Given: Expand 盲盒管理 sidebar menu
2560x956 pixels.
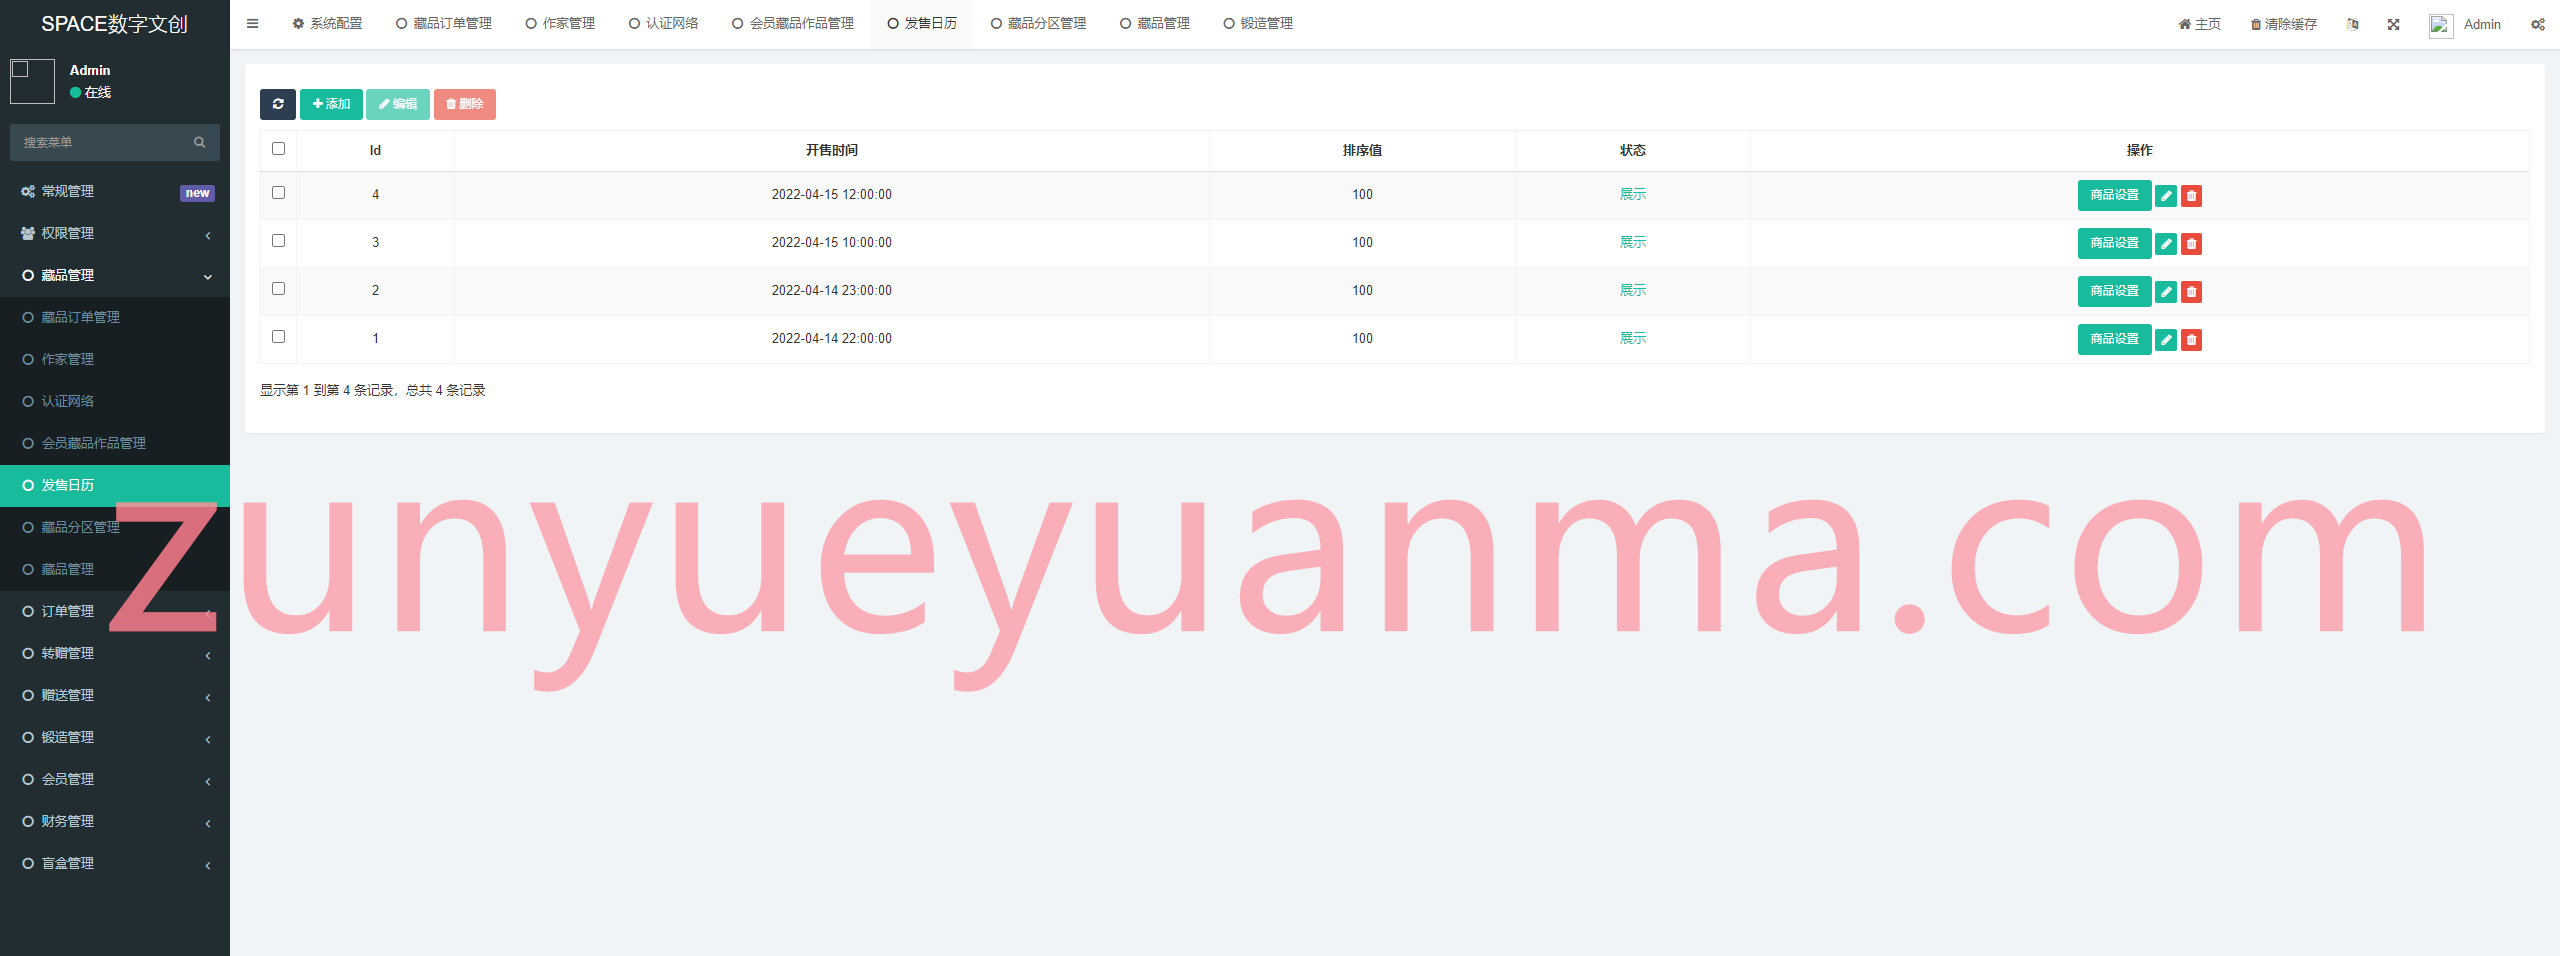Looking at the screenshot, I should [x=115, y=864].
